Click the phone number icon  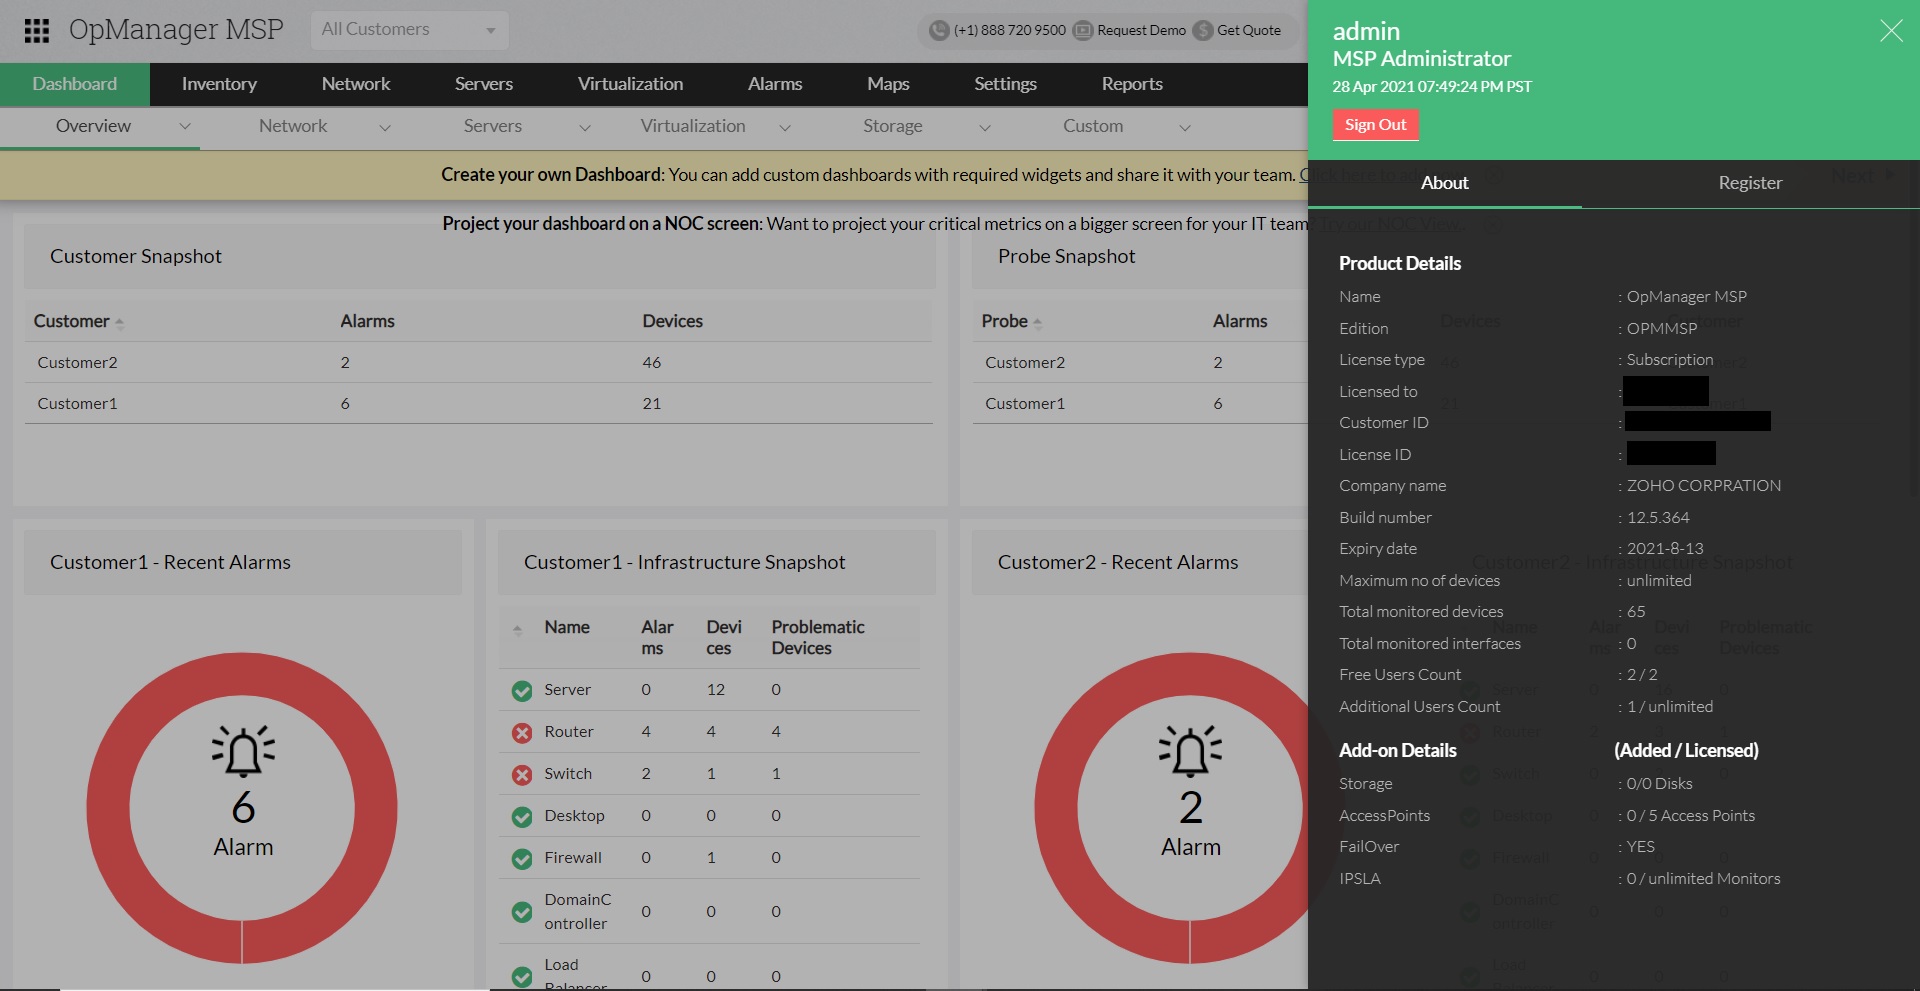pyautogui.click(x=938, y=30)
